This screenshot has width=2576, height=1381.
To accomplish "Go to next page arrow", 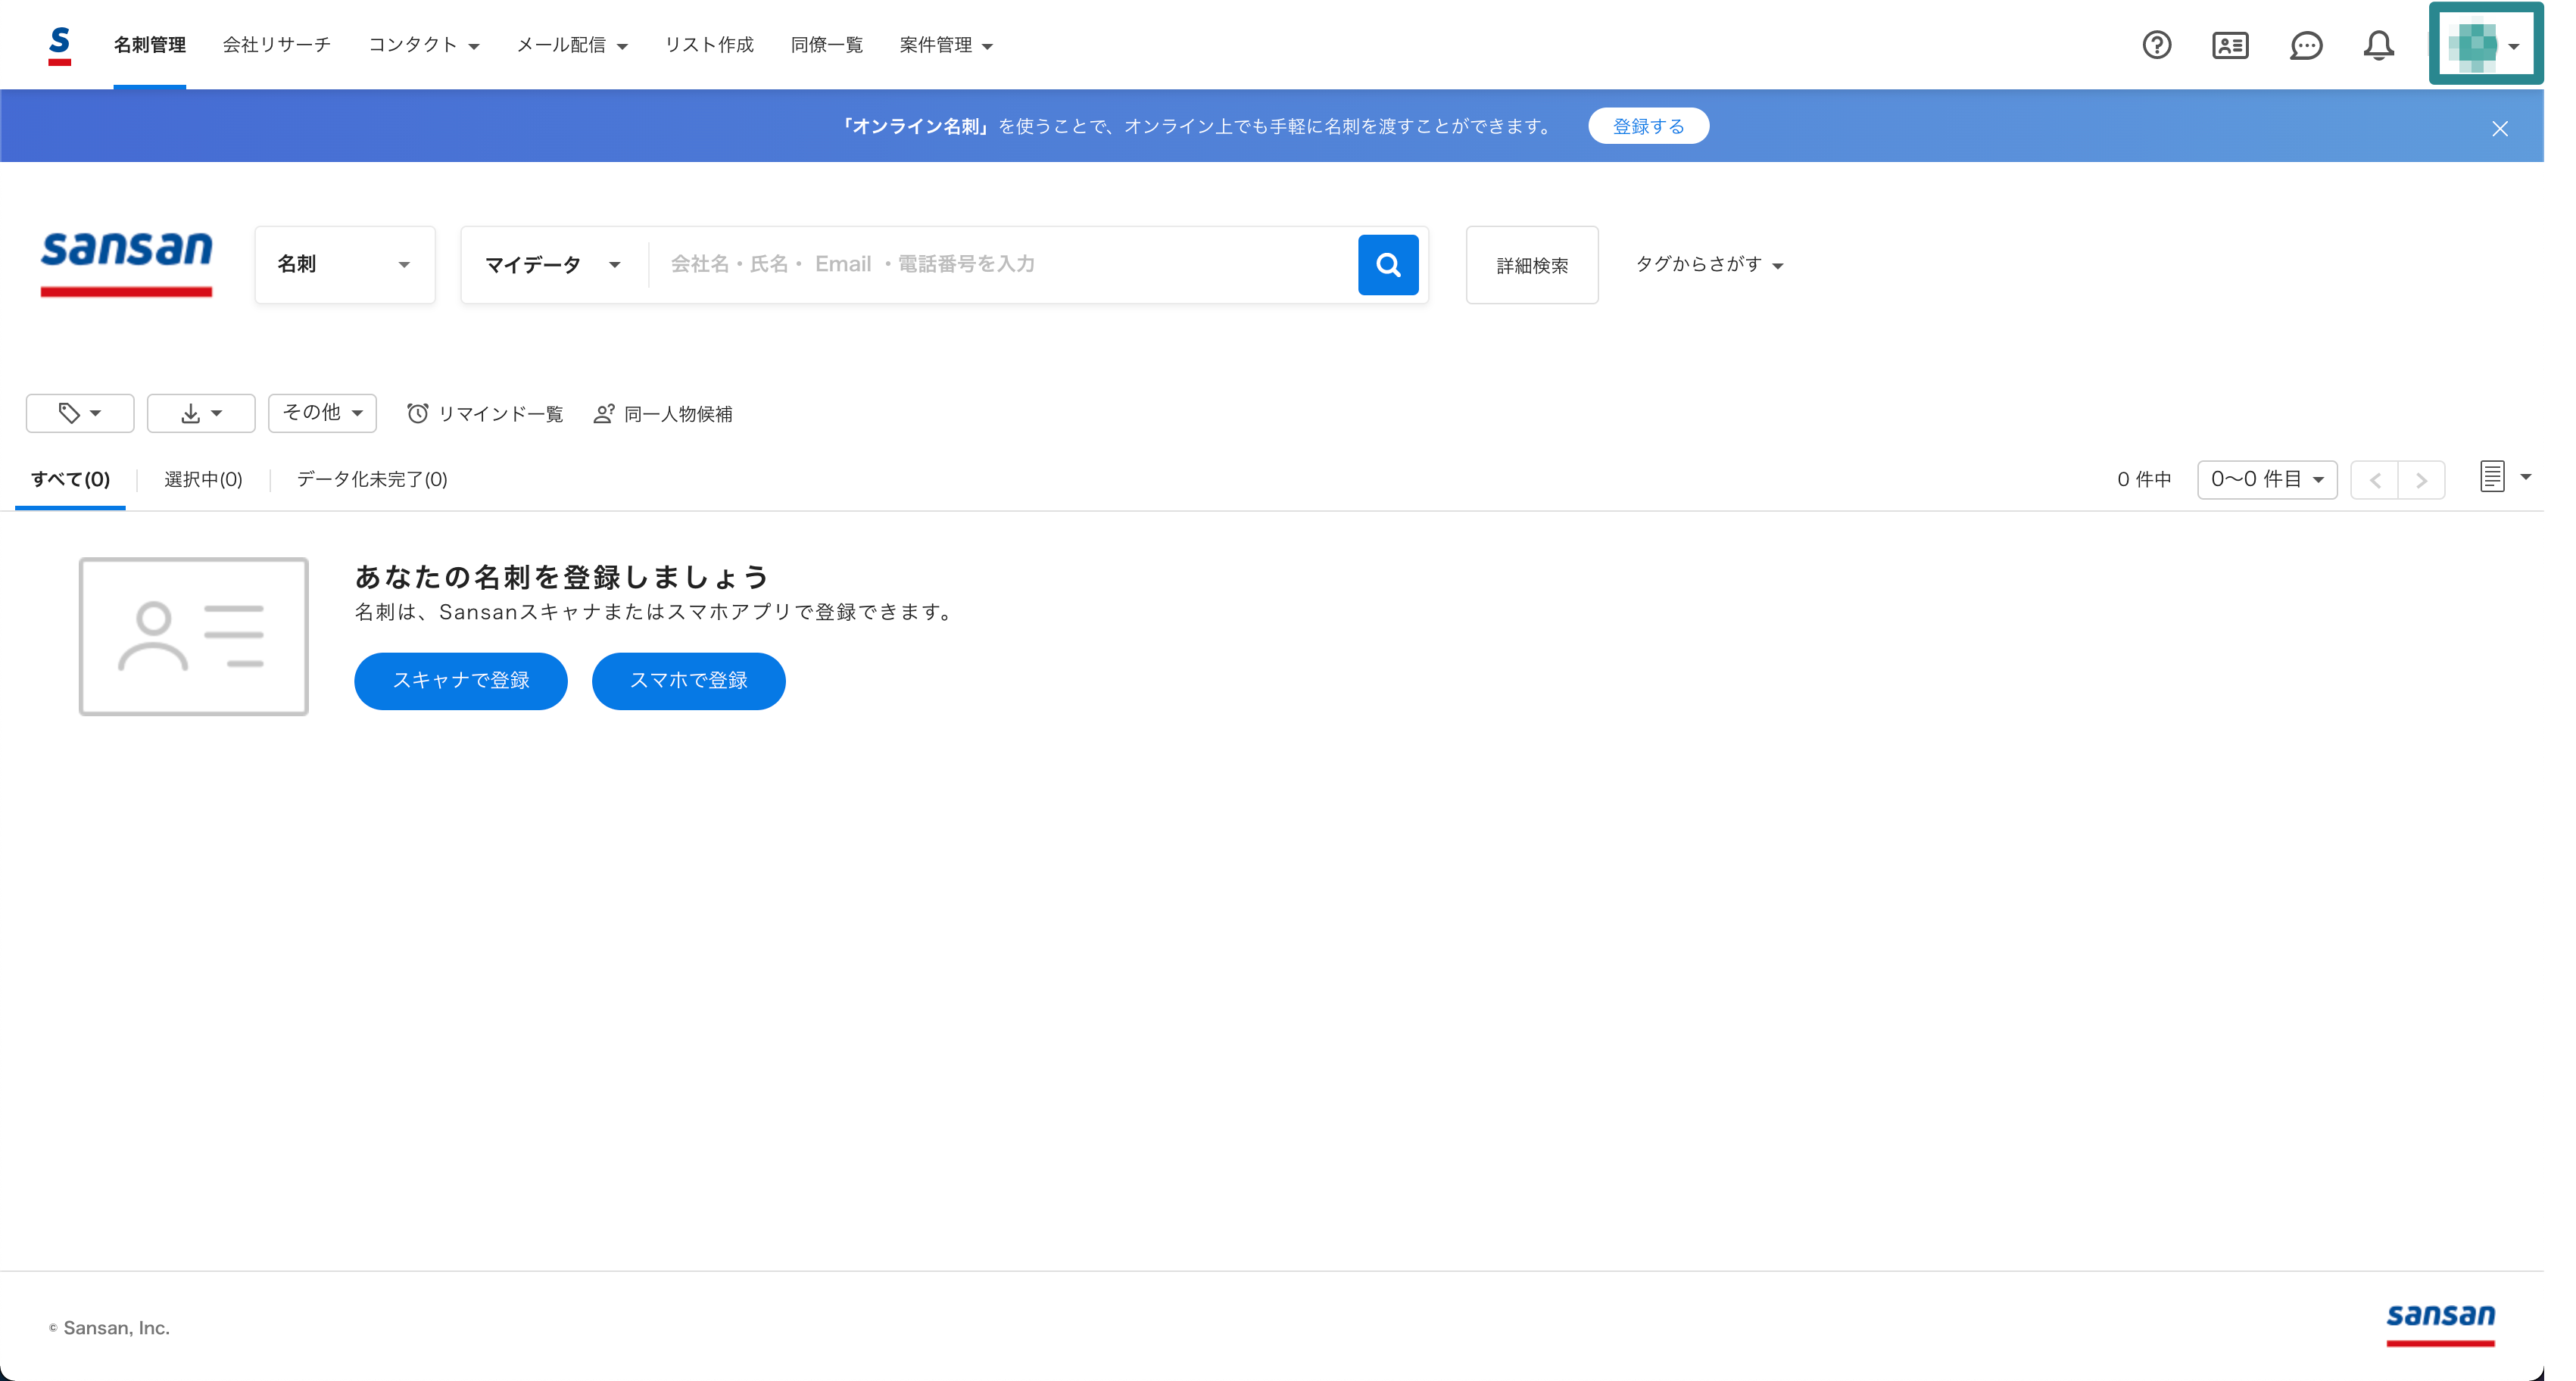I will 2422,480.
